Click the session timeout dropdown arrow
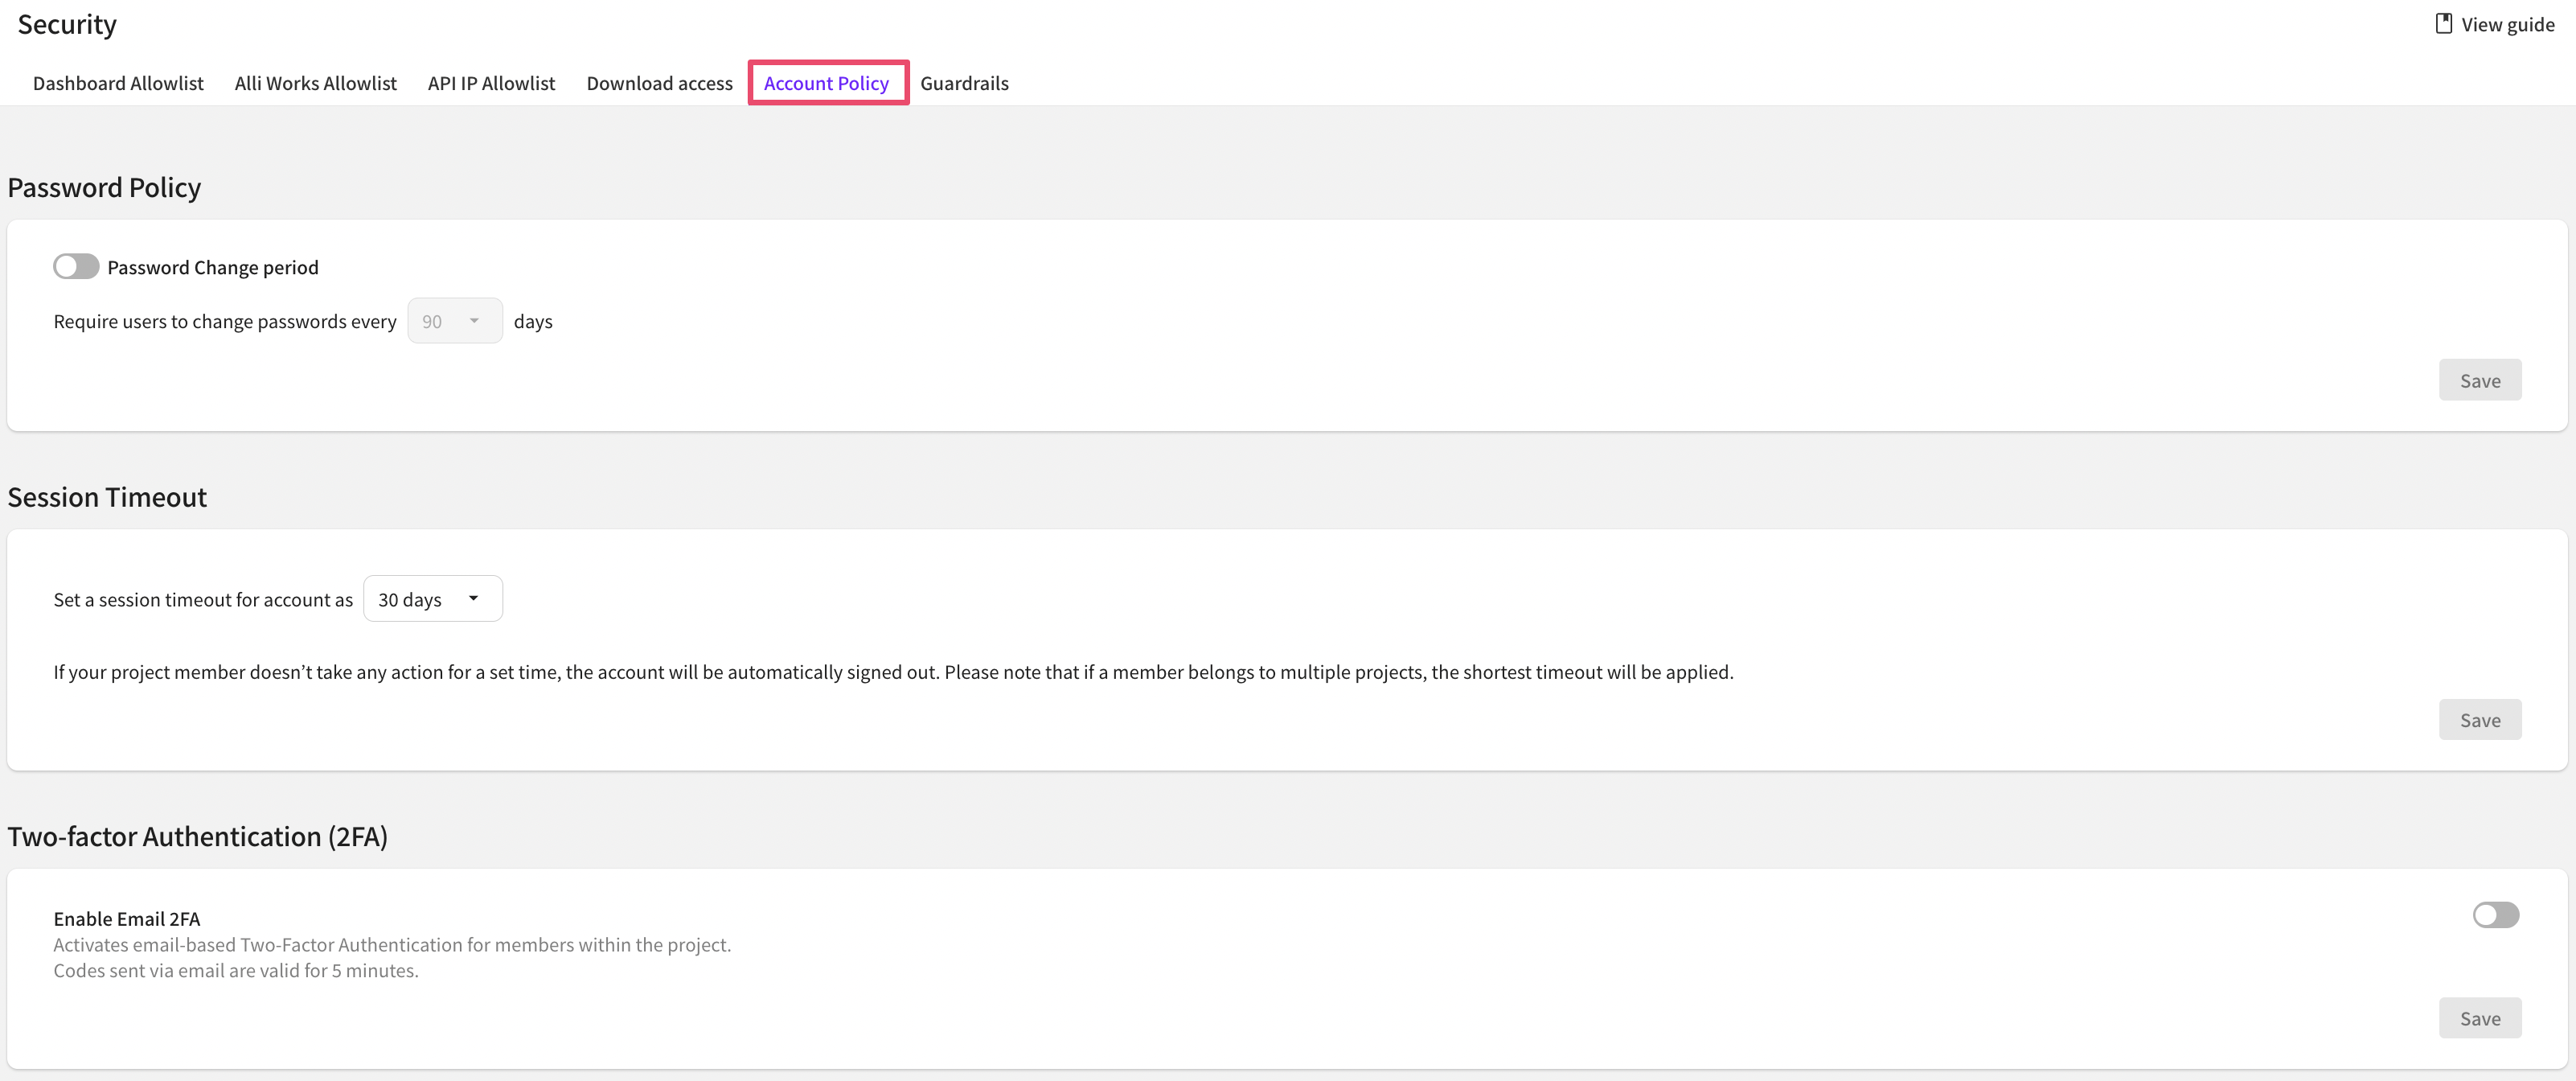This screenshot has width=2576, height=1081. point(473,598)
